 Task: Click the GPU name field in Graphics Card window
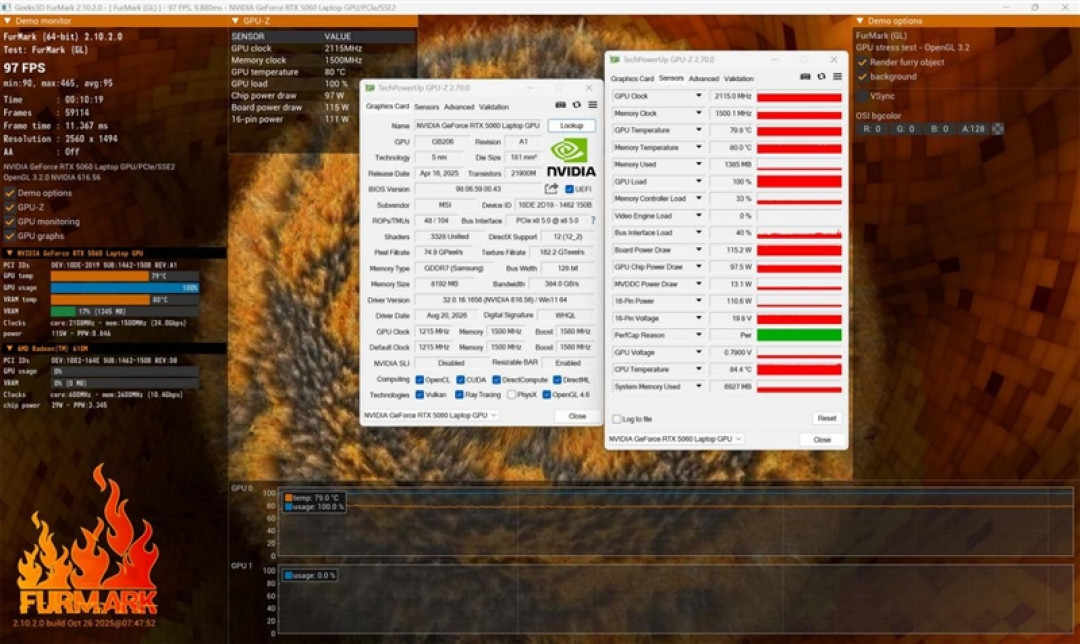(479, 125)
